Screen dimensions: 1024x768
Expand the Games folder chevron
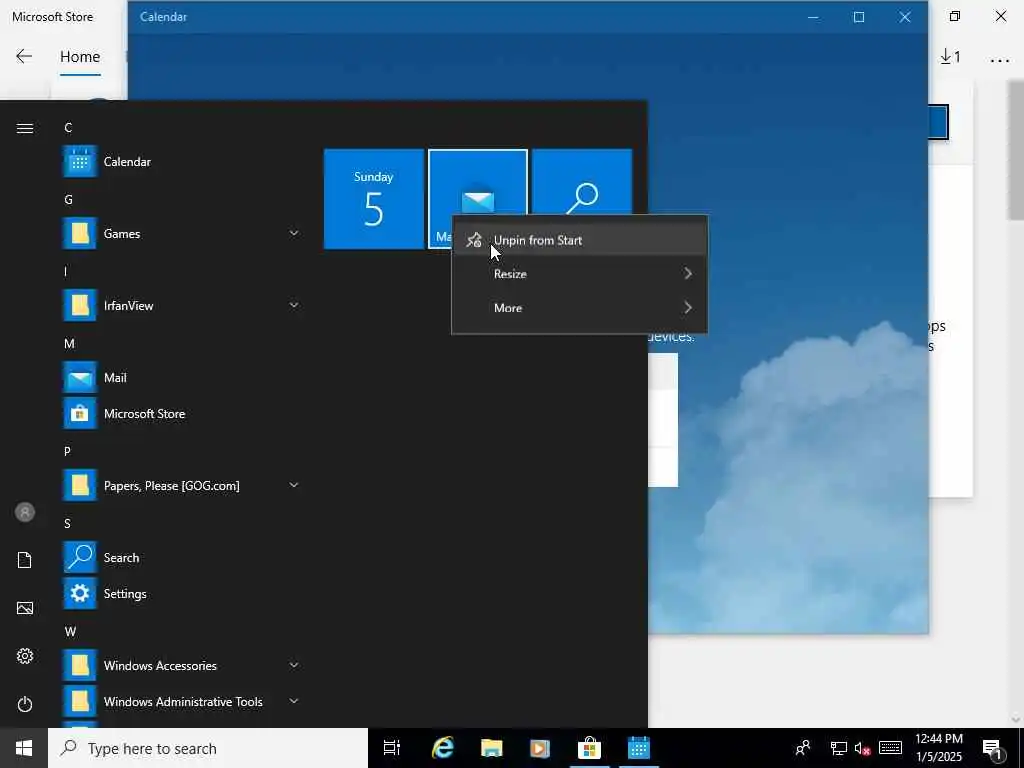pos(294,233)
